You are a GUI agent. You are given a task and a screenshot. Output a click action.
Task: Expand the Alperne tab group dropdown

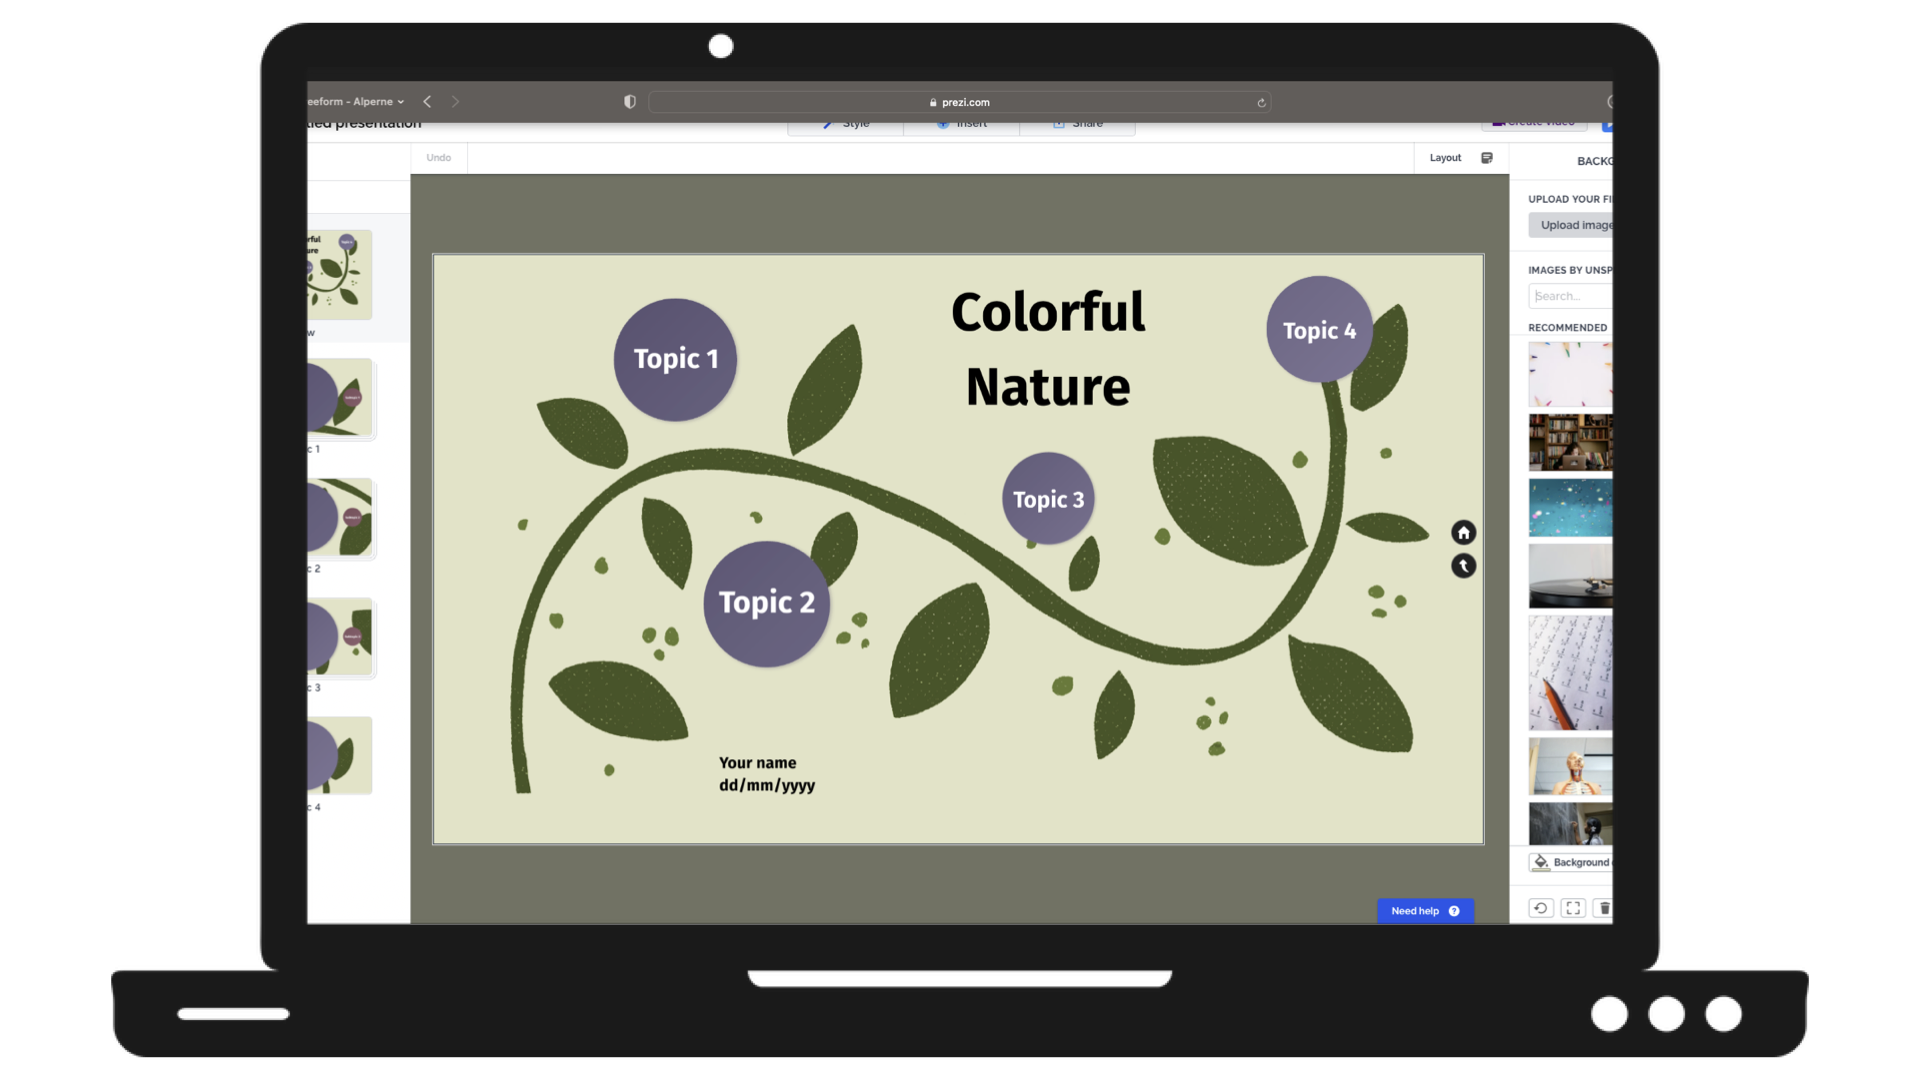357,101
